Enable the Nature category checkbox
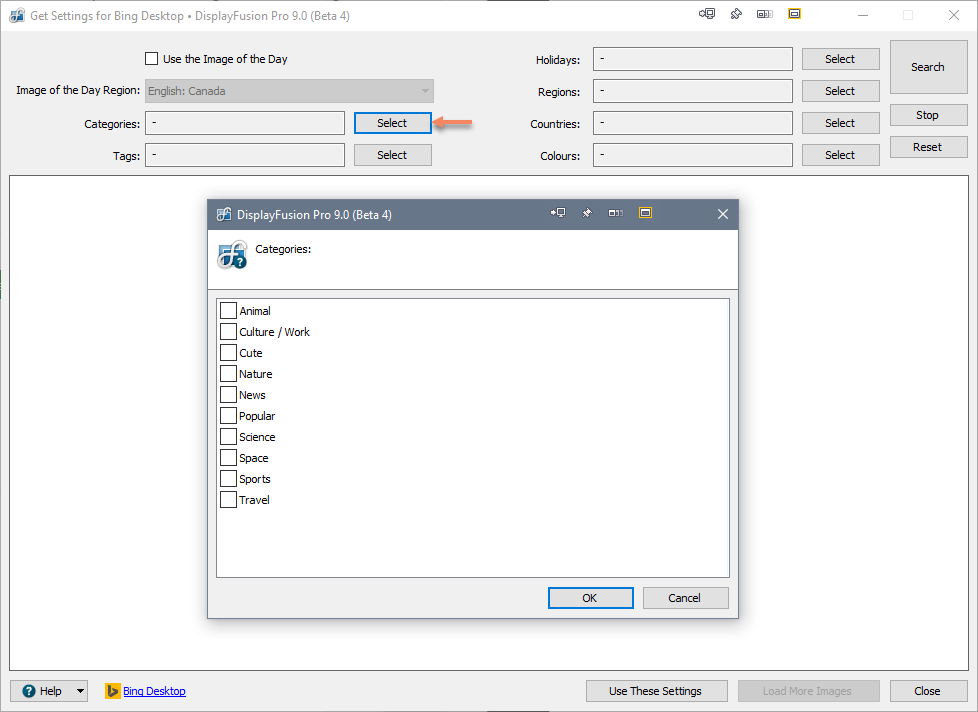This screenshot has width=978, height=712. [228, 374]
